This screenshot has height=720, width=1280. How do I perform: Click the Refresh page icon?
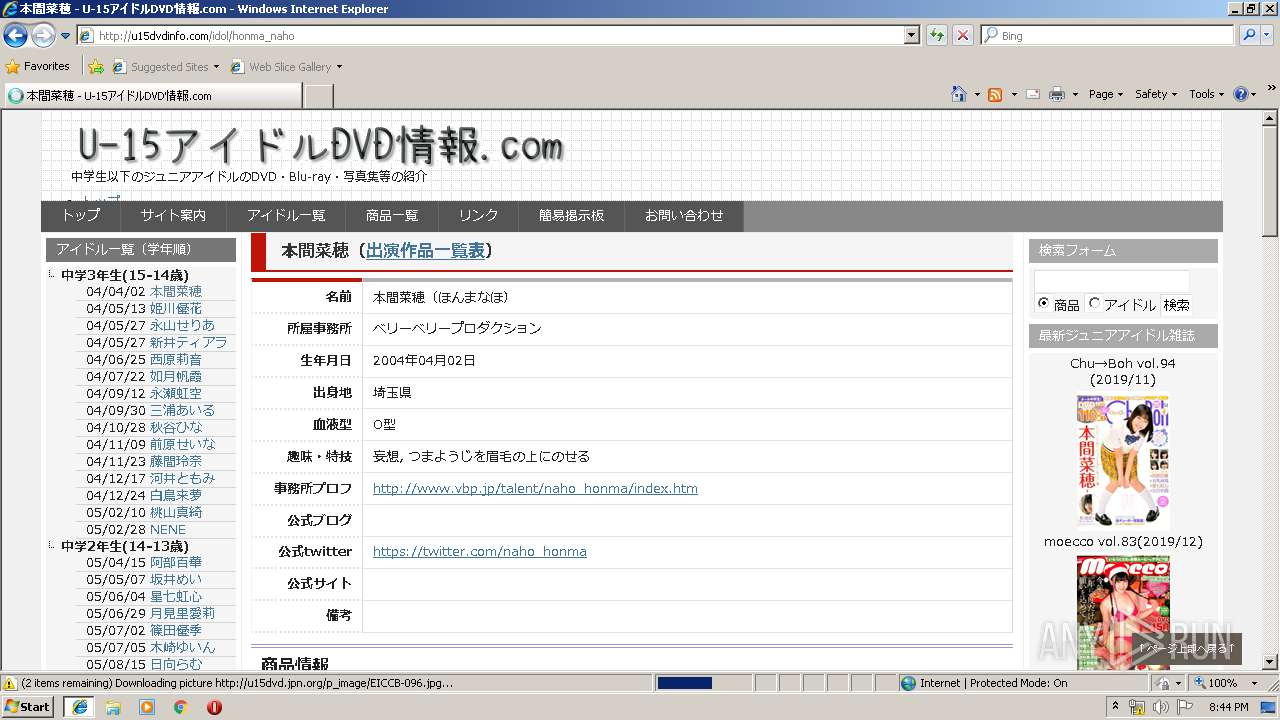[937, 36]
